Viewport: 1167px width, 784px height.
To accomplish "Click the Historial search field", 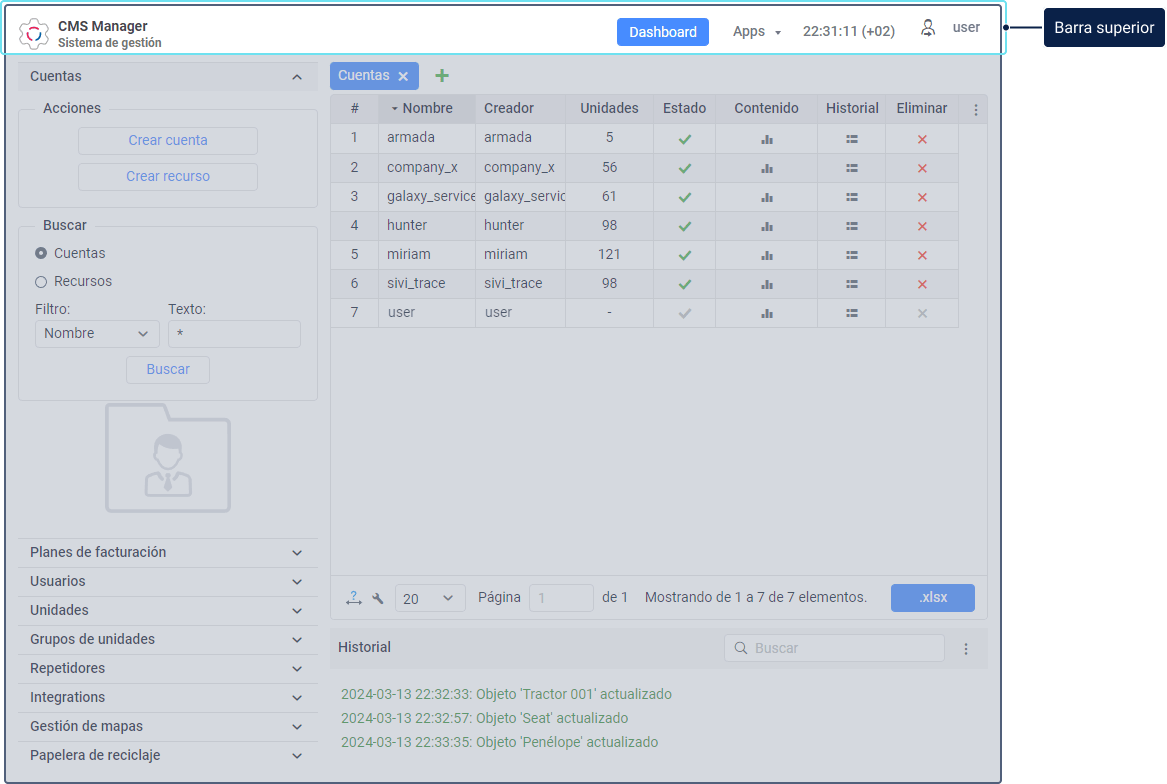I will (834, 648).
